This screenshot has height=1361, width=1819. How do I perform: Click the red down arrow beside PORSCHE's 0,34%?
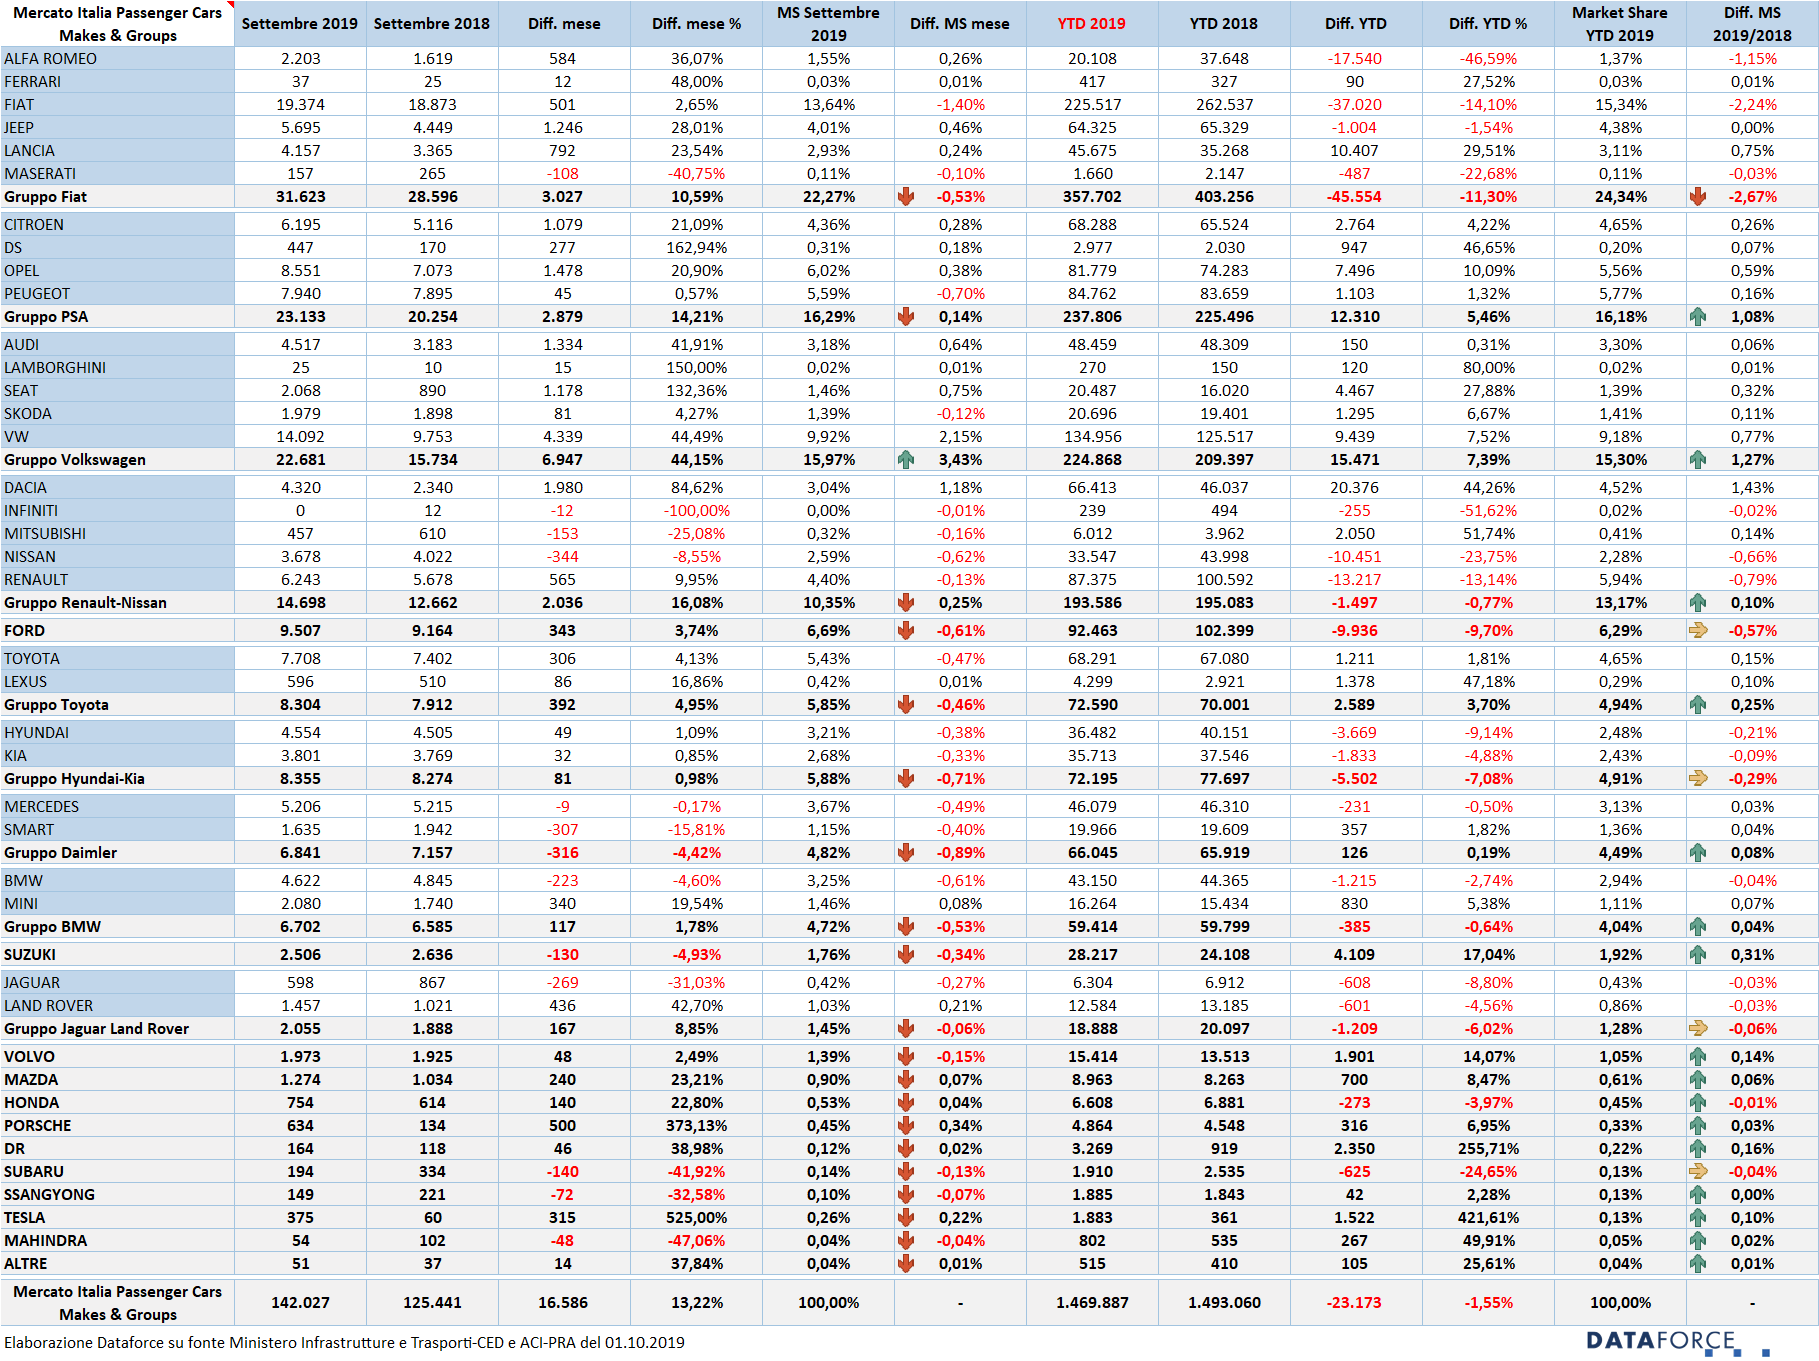pyautogui.click(x=906, y=1126)
